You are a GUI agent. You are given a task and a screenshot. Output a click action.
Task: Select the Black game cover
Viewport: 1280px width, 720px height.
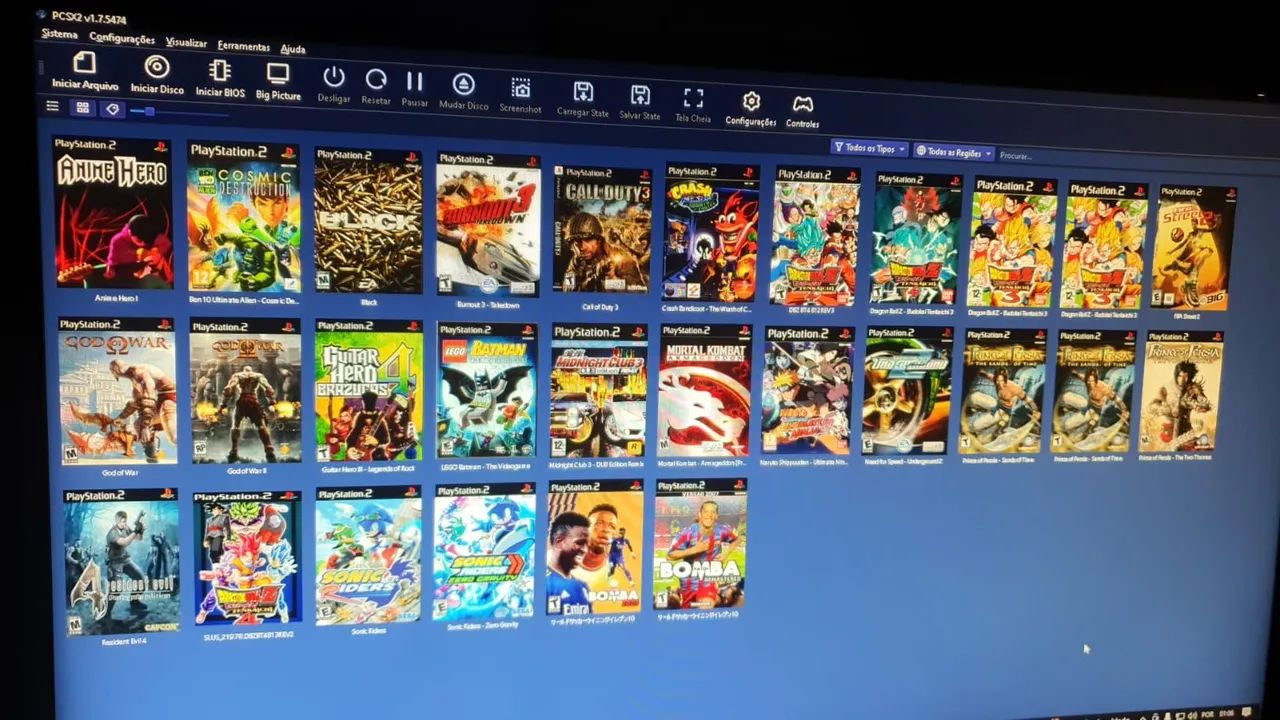click(x=368, y=221)
